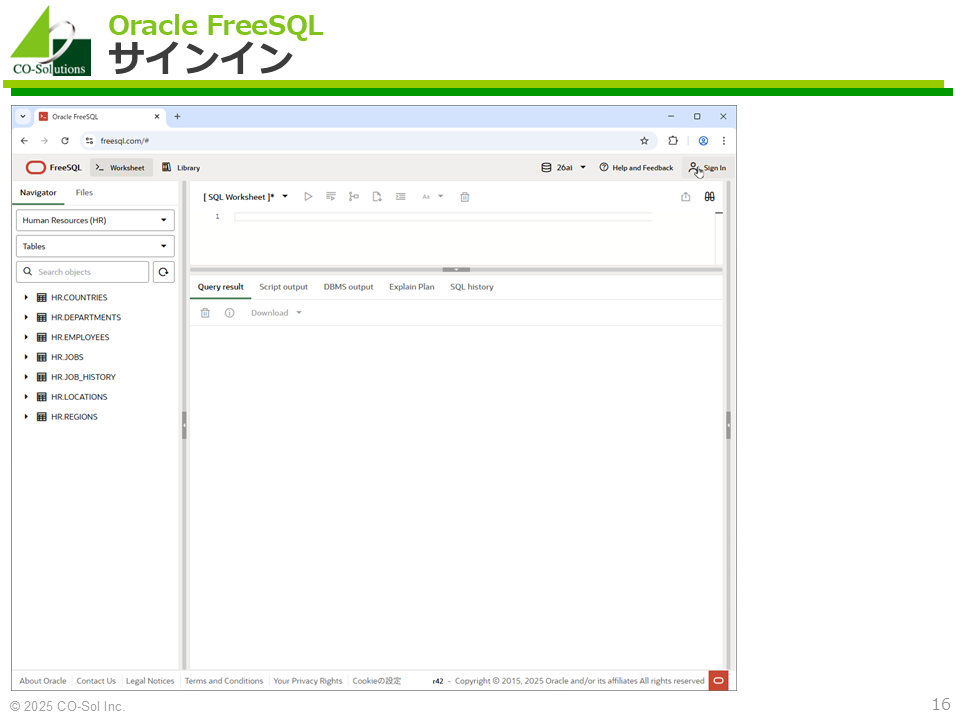960x720 pixels.
Task: Click the binoculars find icon
Action: tap(709, 197)
